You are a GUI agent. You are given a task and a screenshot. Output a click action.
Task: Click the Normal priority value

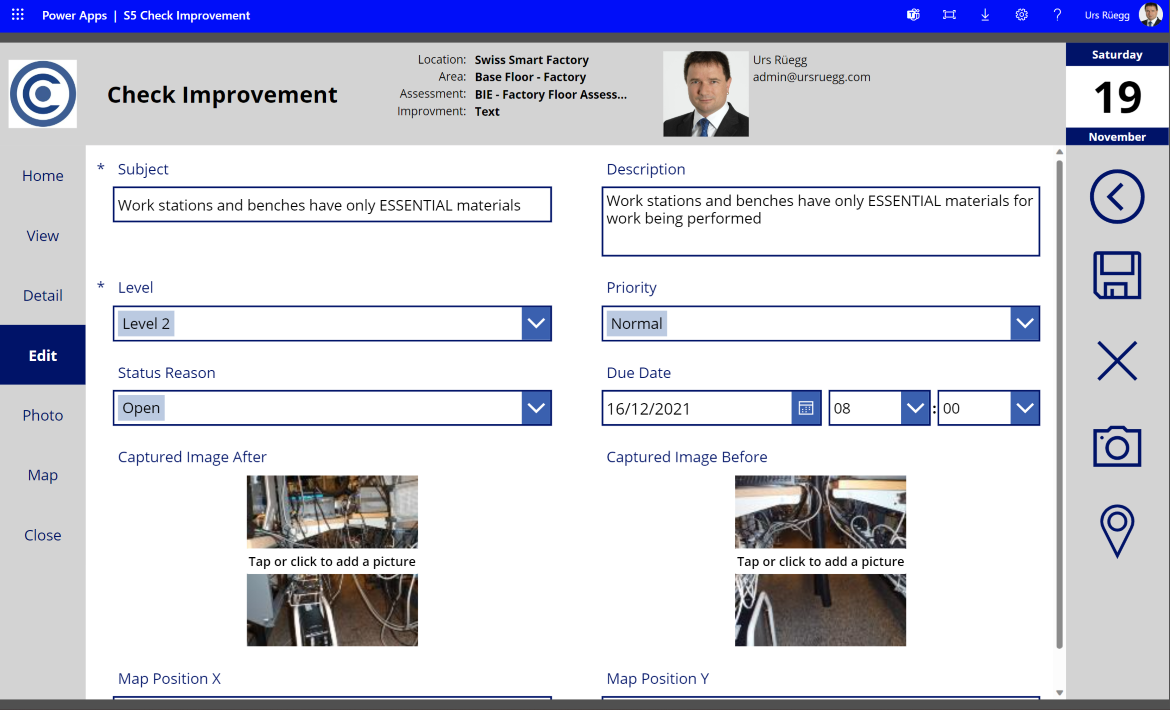tap(636, 324)
